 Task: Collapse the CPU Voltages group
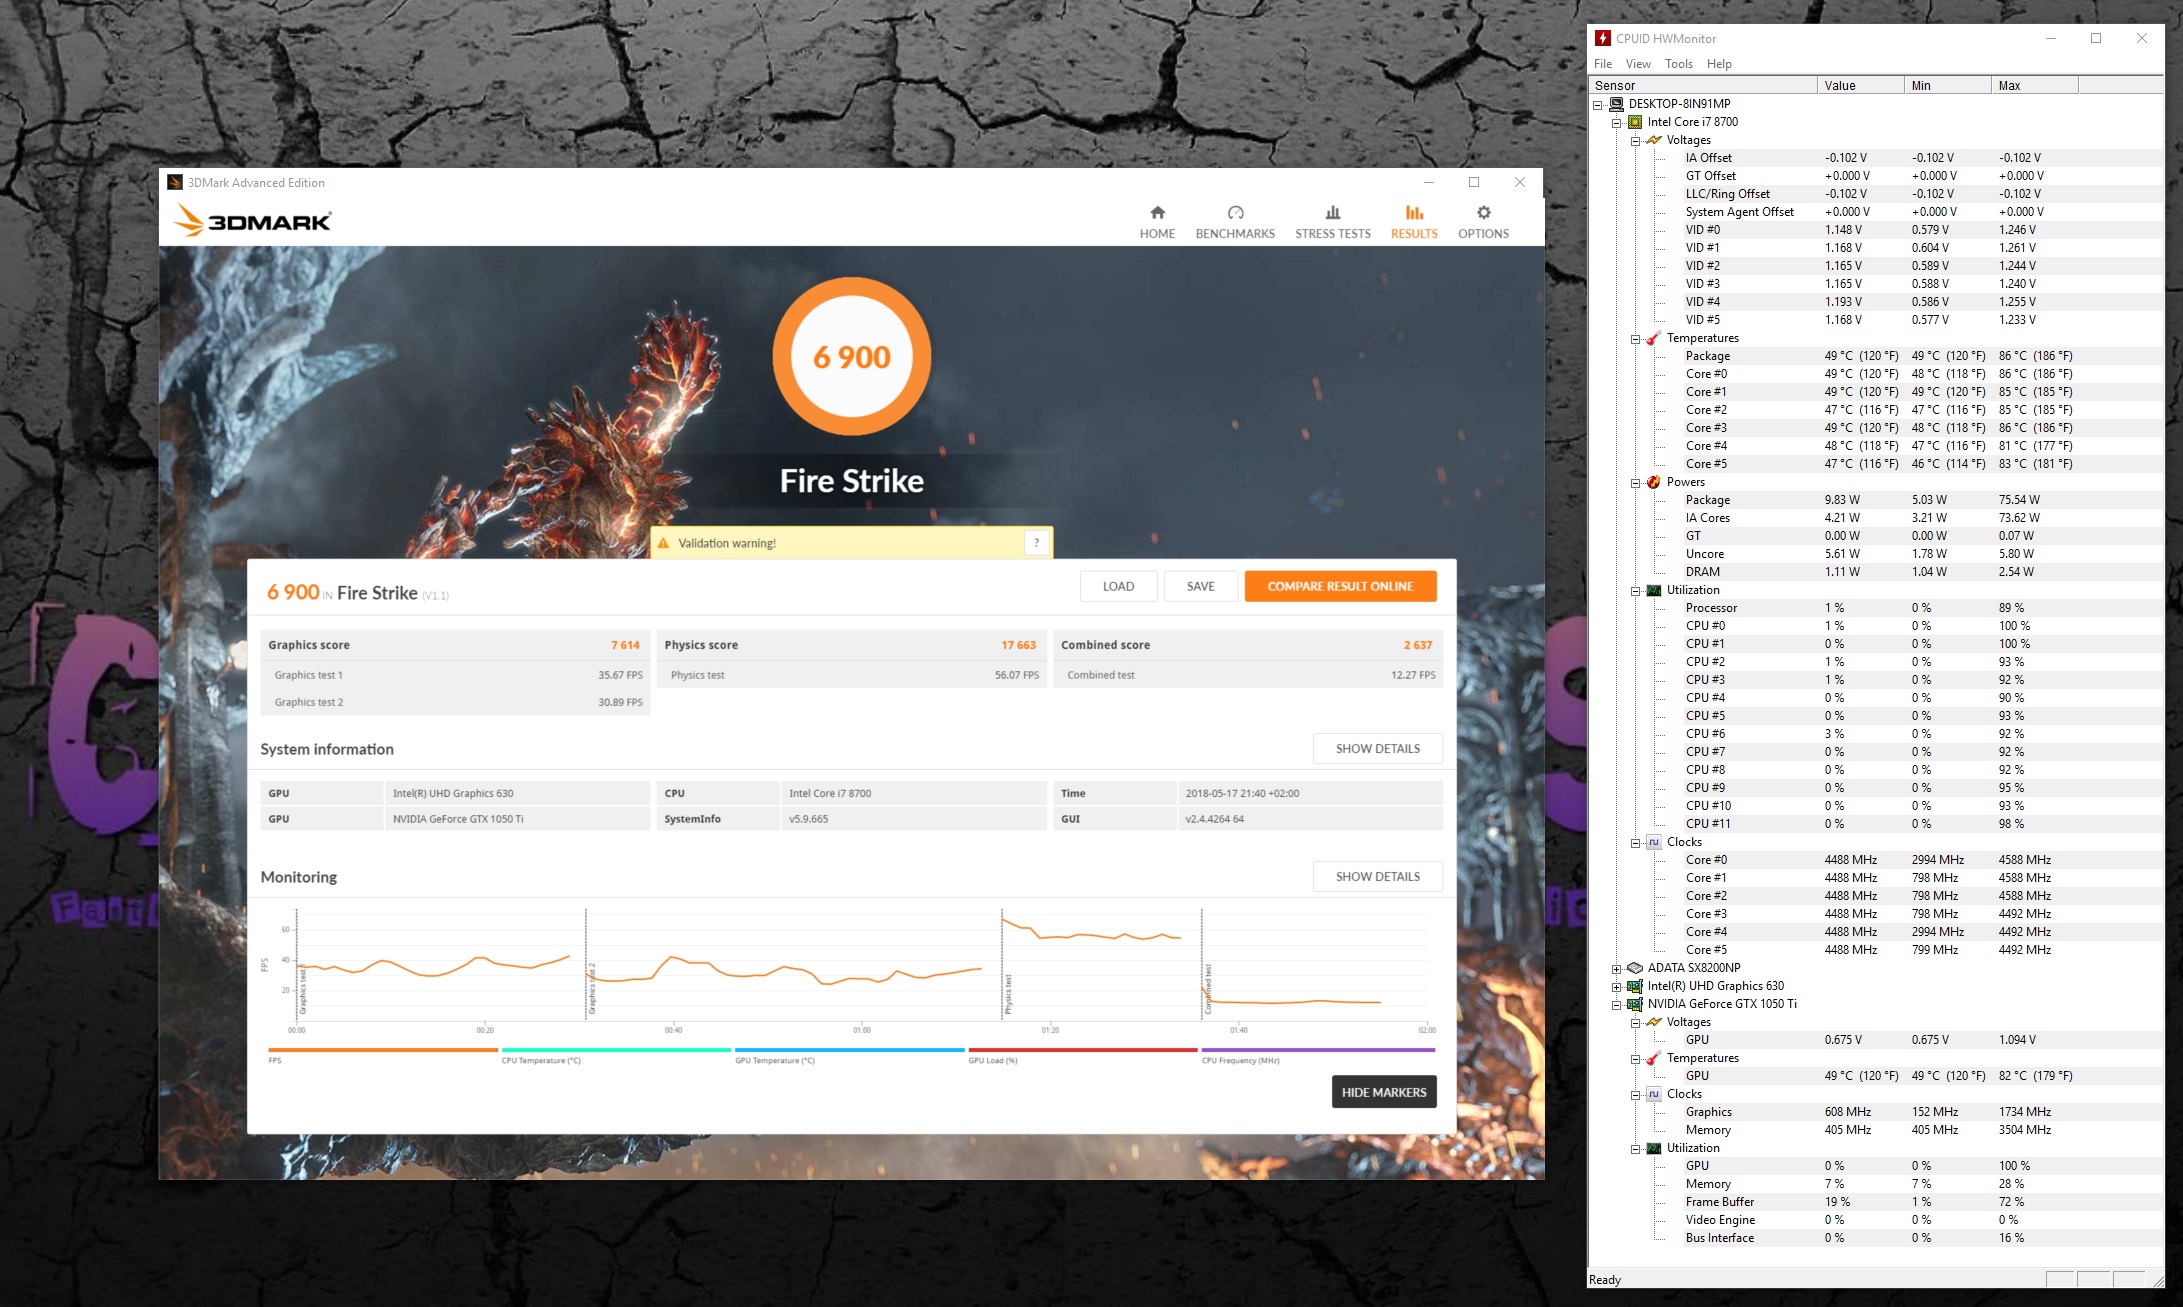(1635, 140)
